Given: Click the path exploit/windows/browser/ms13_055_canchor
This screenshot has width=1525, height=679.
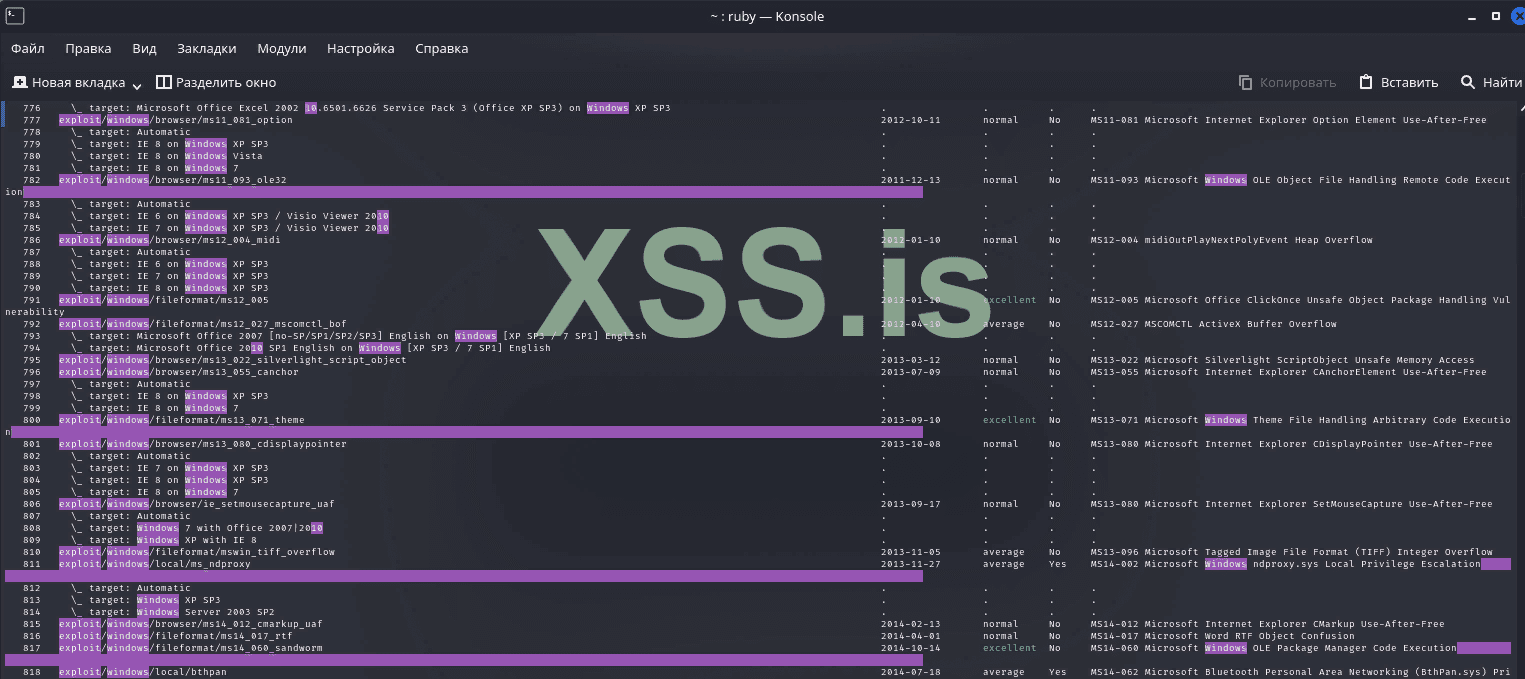Looking at the screenshot, I should pyautogui.click(x=179, y=372).
